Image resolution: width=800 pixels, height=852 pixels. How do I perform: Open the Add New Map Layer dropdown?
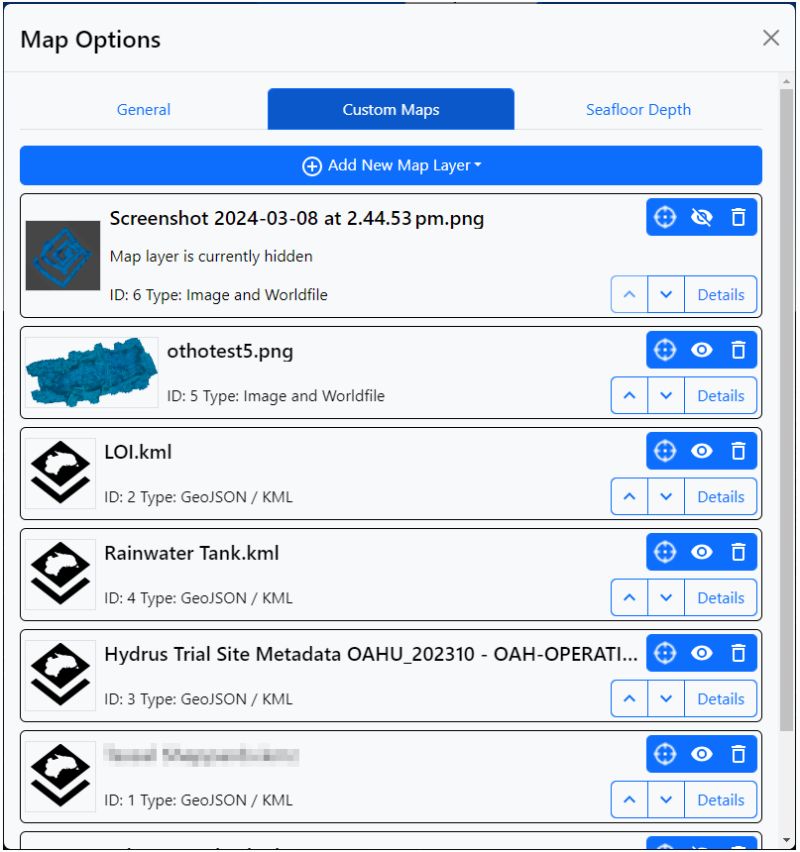389,164
